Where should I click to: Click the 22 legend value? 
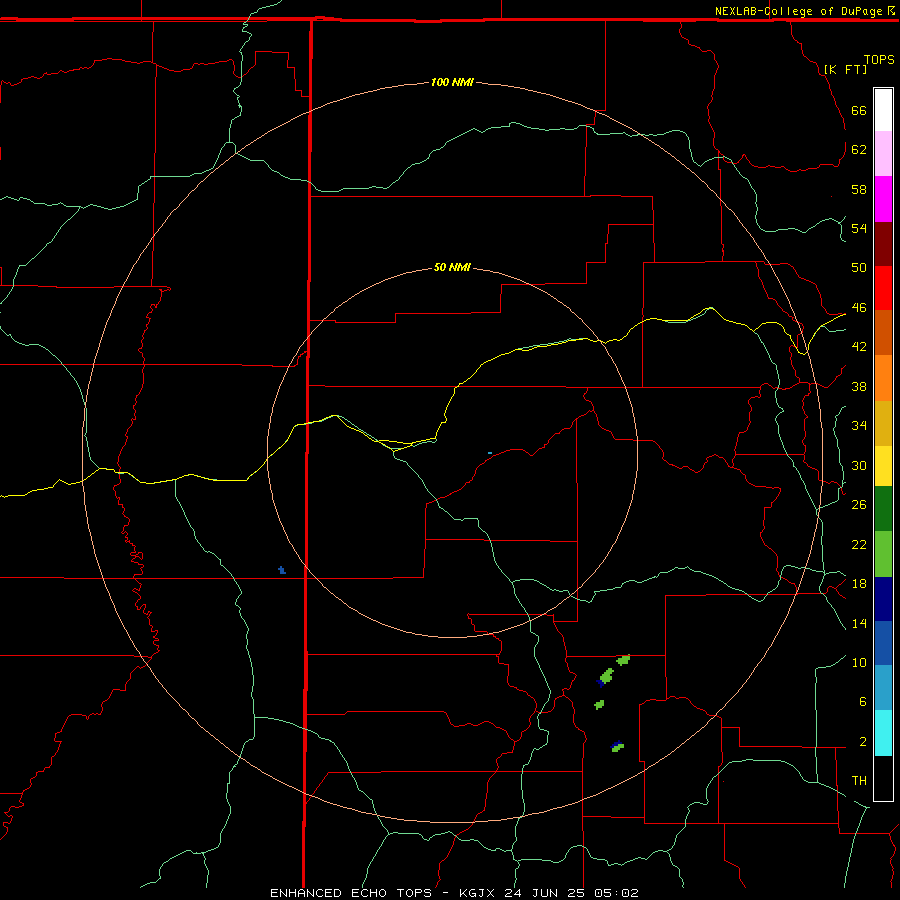pyautogui.click(x=859, y=544)
